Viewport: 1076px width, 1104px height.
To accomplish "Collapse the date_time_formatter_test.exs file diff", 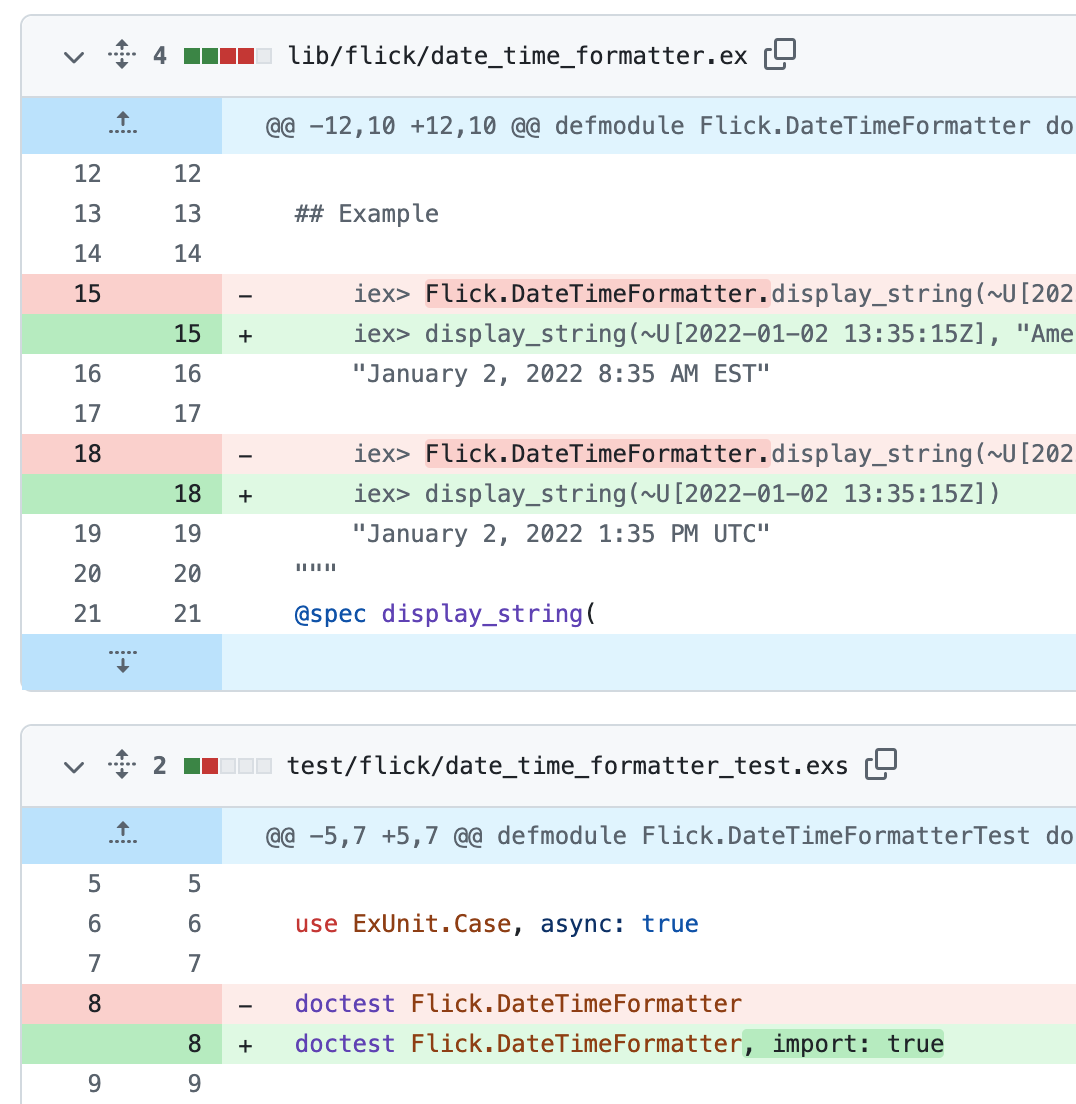I will tap(74, 766).
